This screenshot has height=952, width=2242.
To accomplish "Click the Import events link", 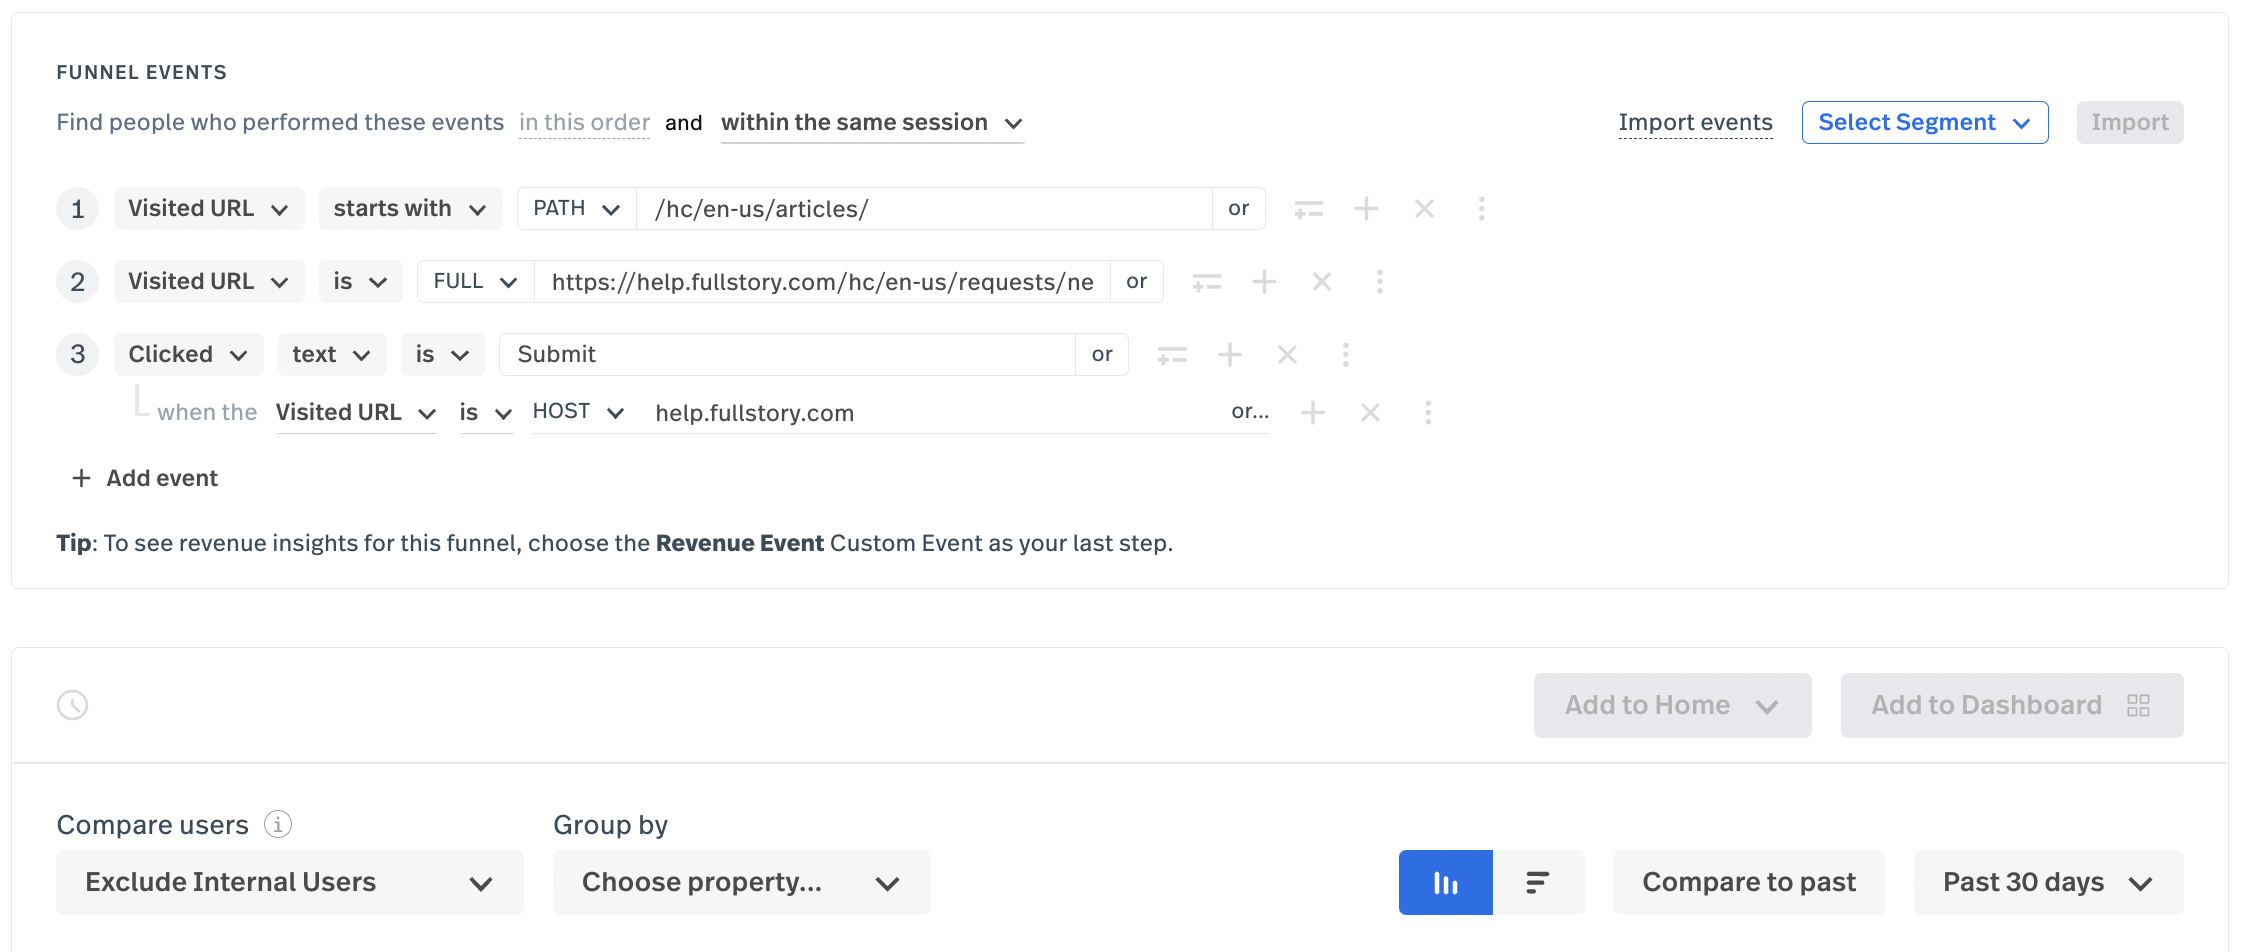I will 1695,123.
